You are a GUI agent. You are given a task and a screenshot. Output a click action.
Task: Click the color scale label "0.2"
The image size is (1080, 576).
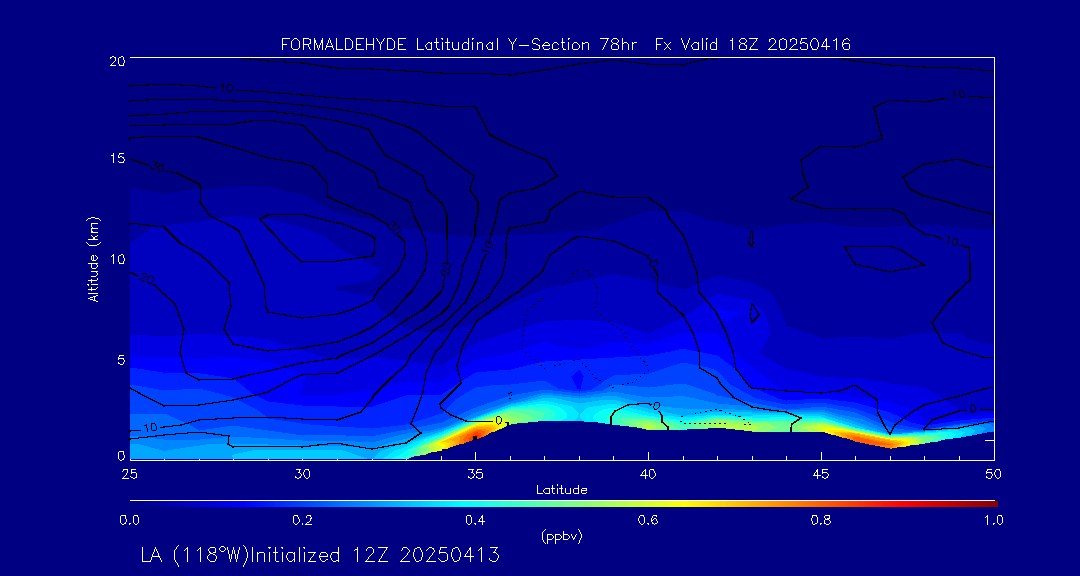point(302,520)
